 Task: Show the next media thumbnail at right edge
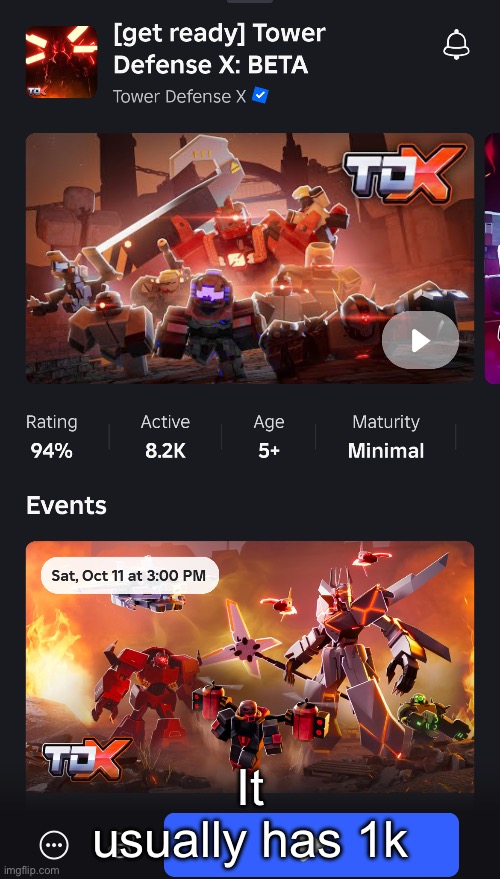coord(492,258)
